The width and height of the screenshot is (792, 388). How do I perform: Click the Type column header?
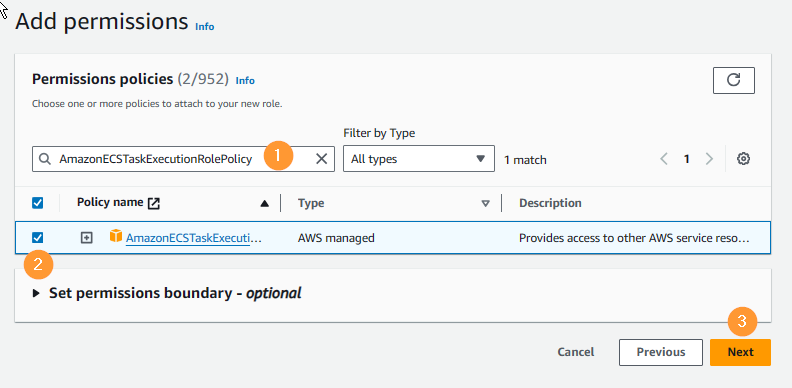311,203
